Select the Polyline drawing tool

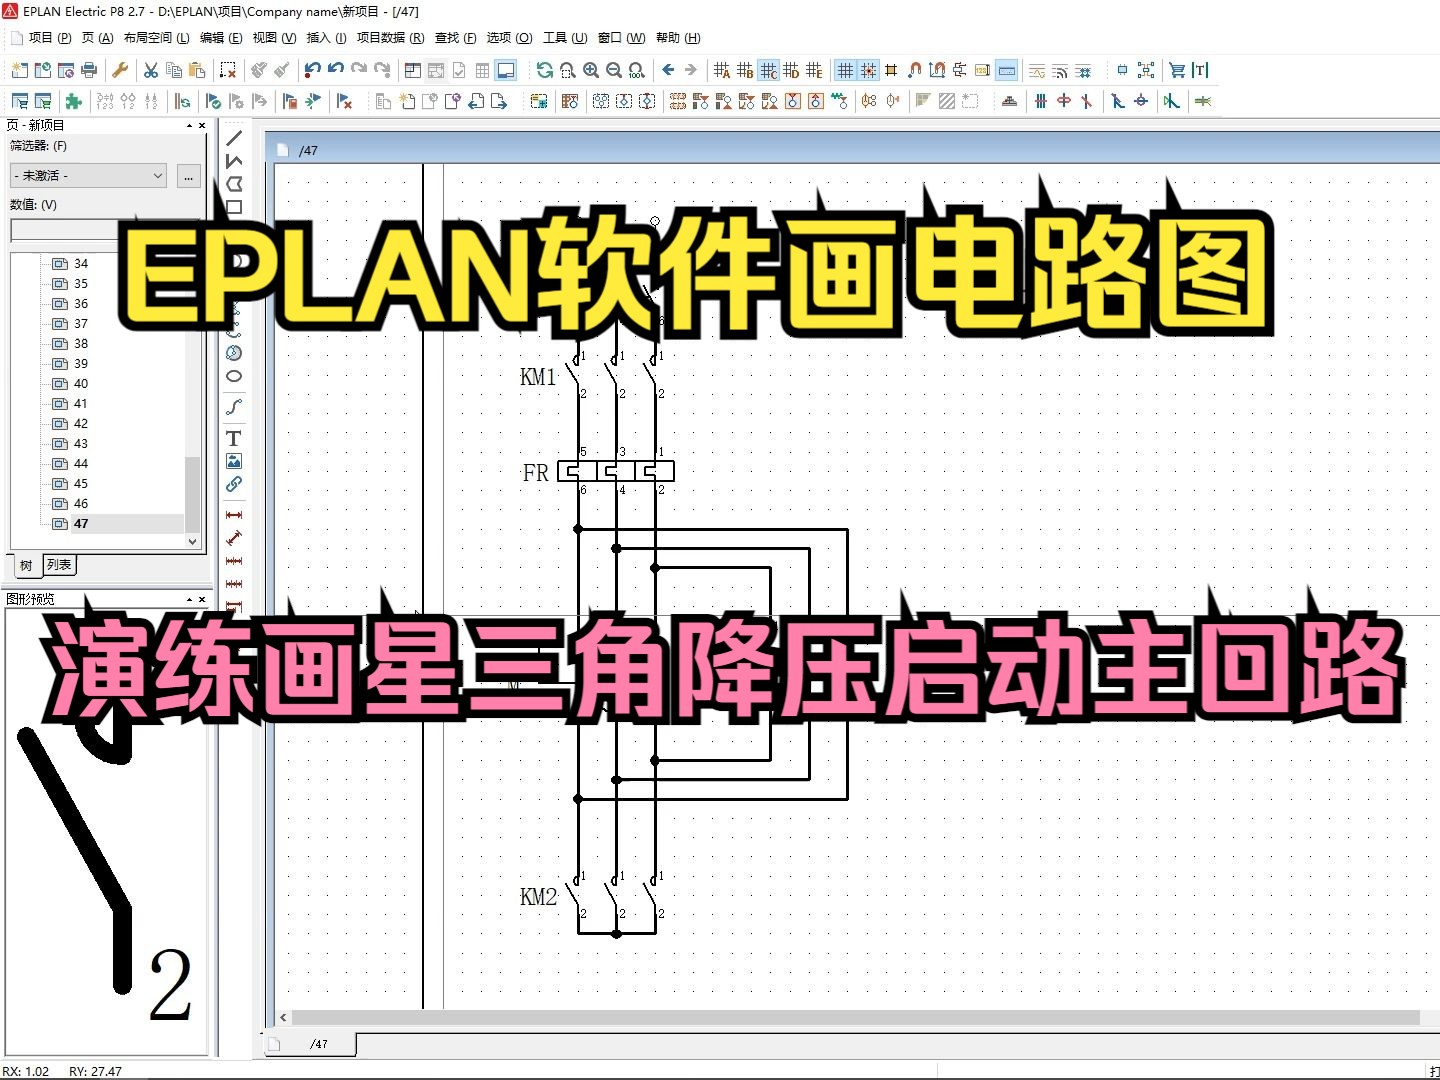click(x=234, y=161)
